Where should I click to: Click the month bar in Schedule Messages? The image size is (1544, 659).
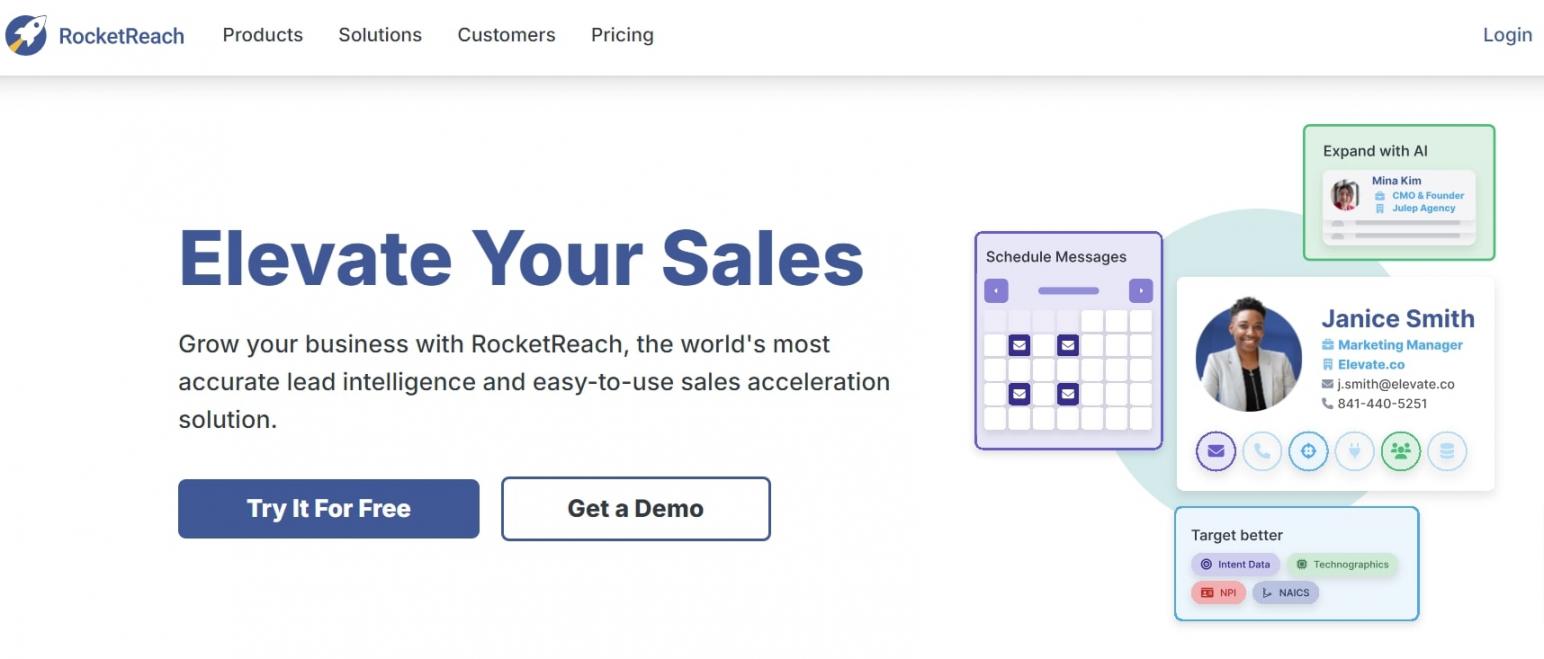coord(1068,291)
